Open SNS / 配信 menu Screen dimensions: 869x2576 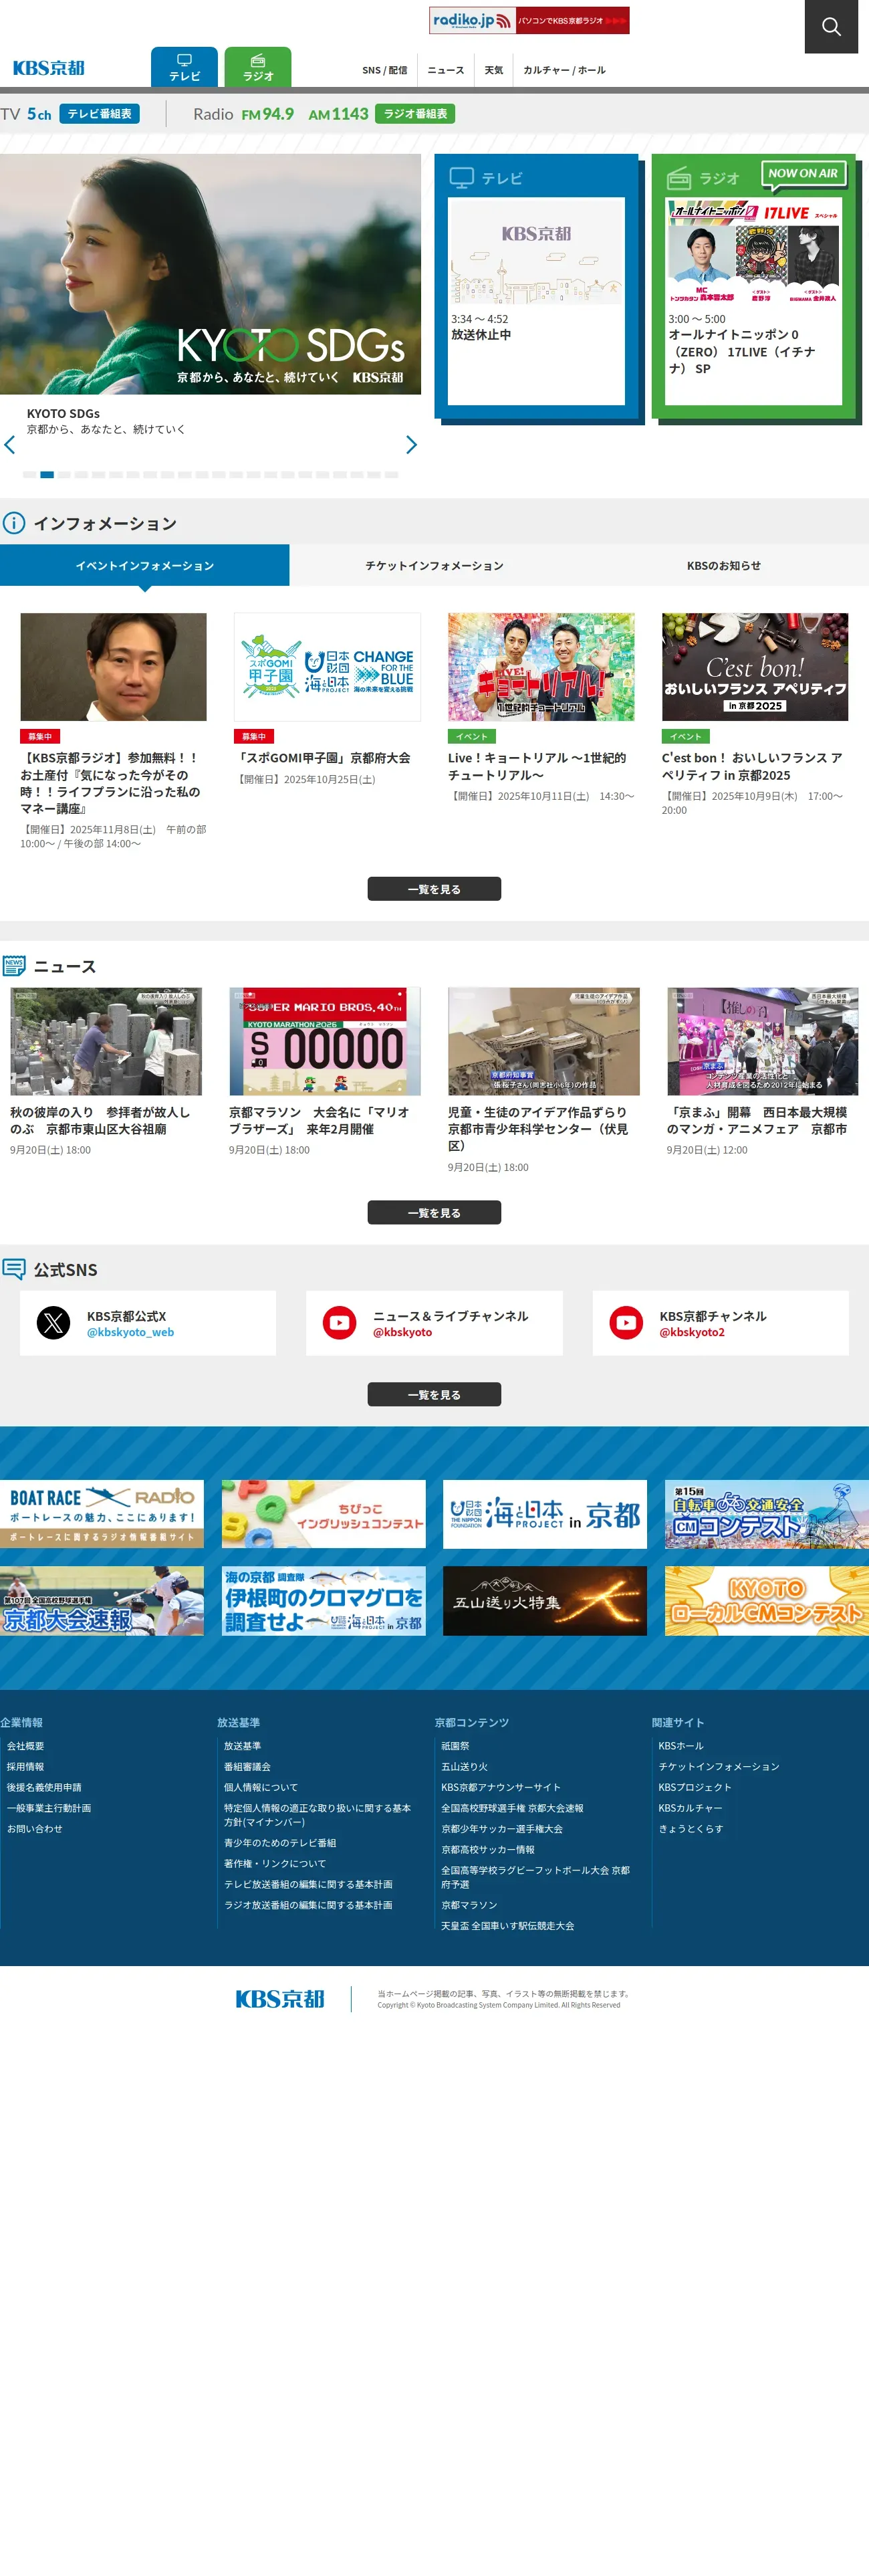pos(384,70)
